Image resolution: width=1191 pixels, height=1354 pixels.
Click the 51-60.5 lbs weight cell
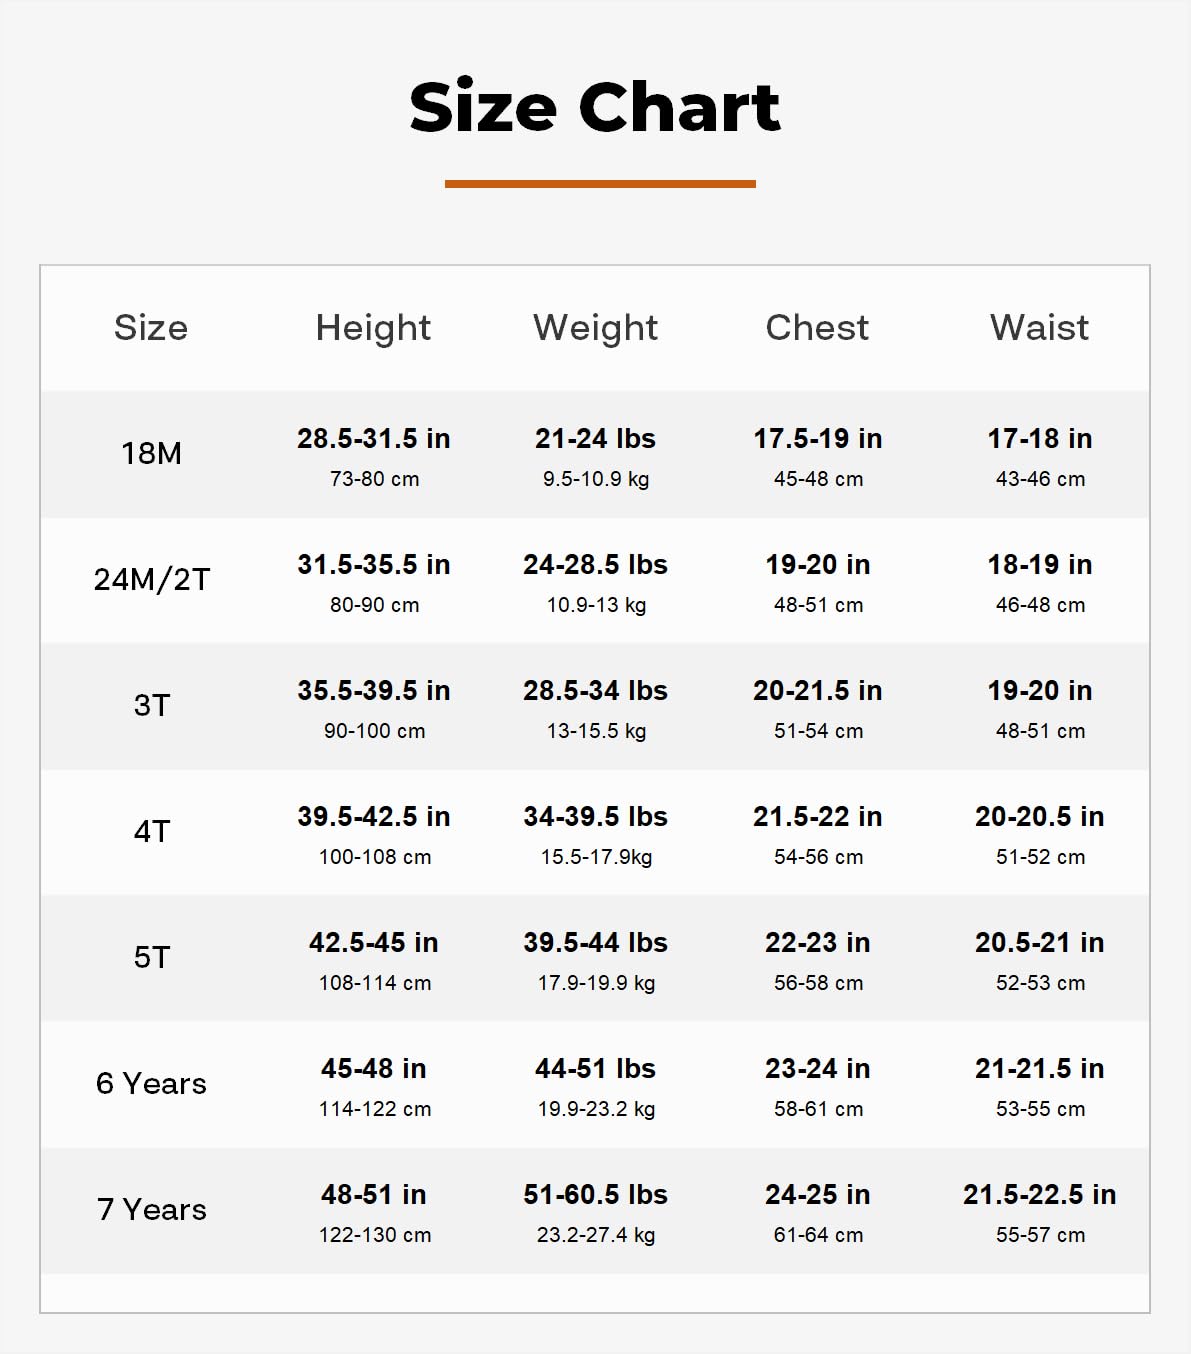pyautogui.click(x=595, y=1195)
